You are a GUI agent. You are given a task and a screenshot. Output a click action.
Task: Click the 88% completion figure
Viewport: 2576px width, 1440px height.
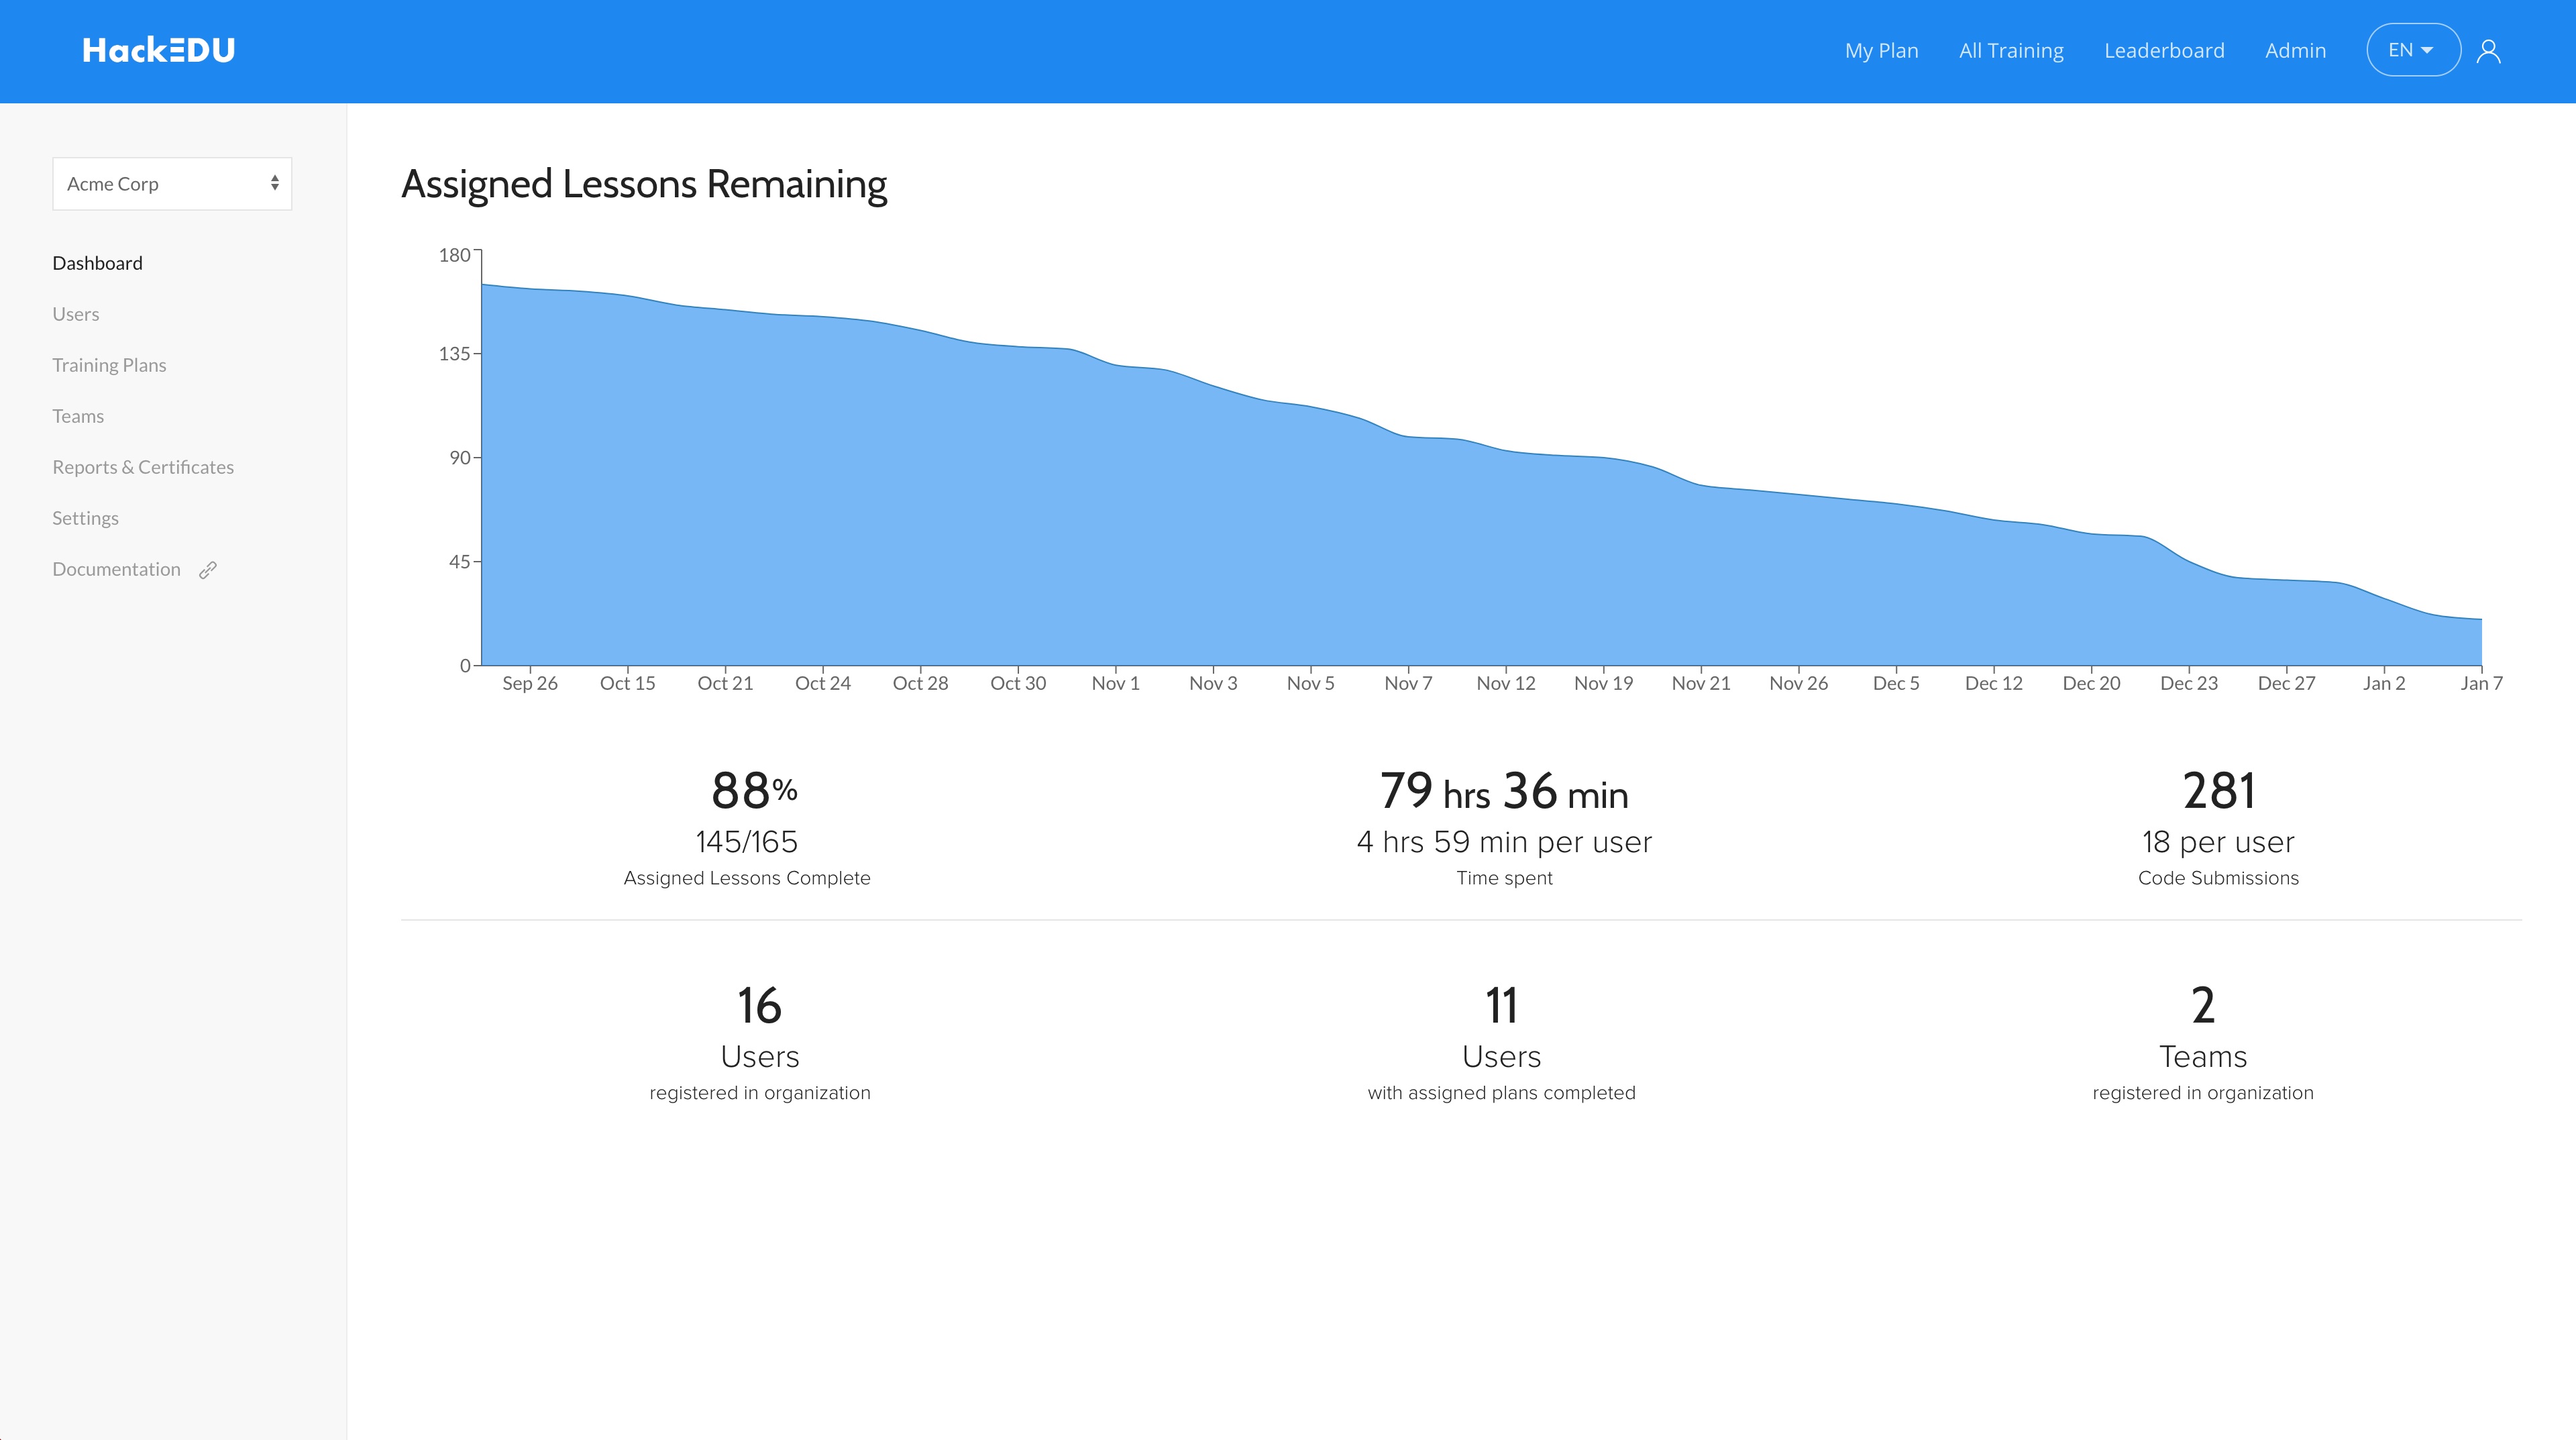point(754,791)
